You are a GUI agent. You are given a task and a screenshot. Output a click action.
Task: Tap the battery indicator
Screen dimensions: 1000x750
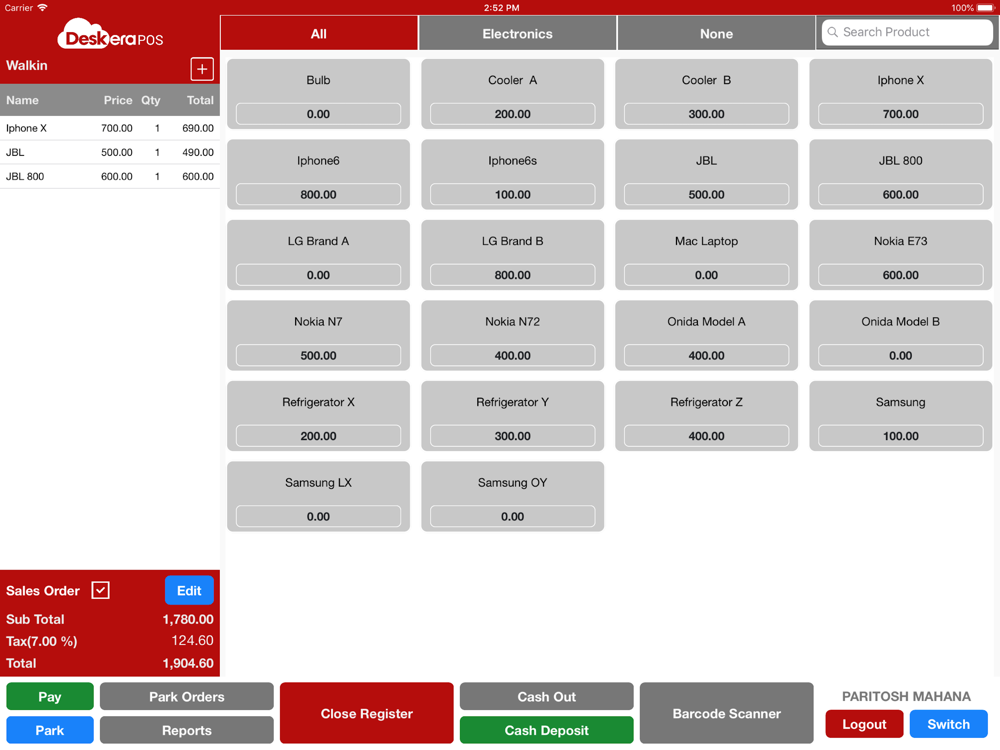point(985,8)
